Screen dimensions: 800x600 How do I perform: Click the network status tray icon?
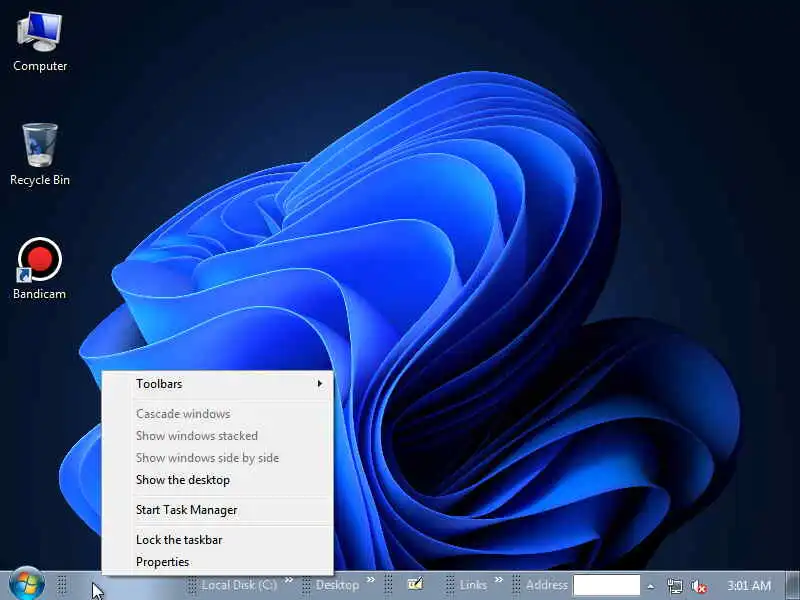tap(674, 586)
